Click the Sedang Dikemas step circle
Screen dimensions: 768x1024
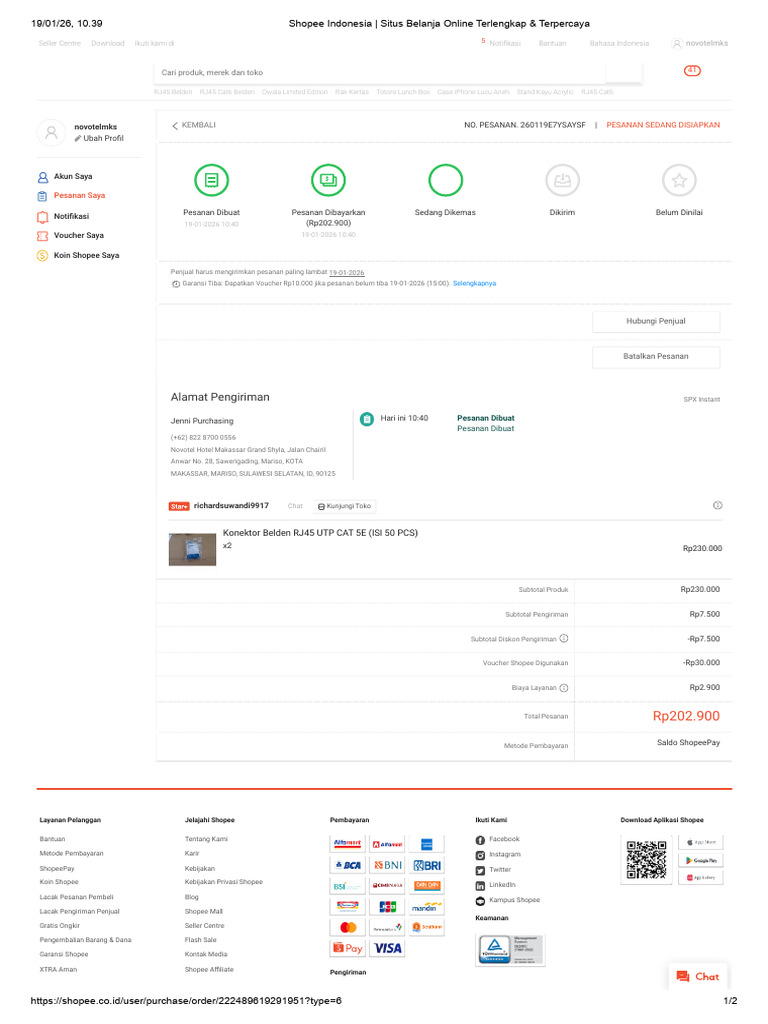pos(445,180)
